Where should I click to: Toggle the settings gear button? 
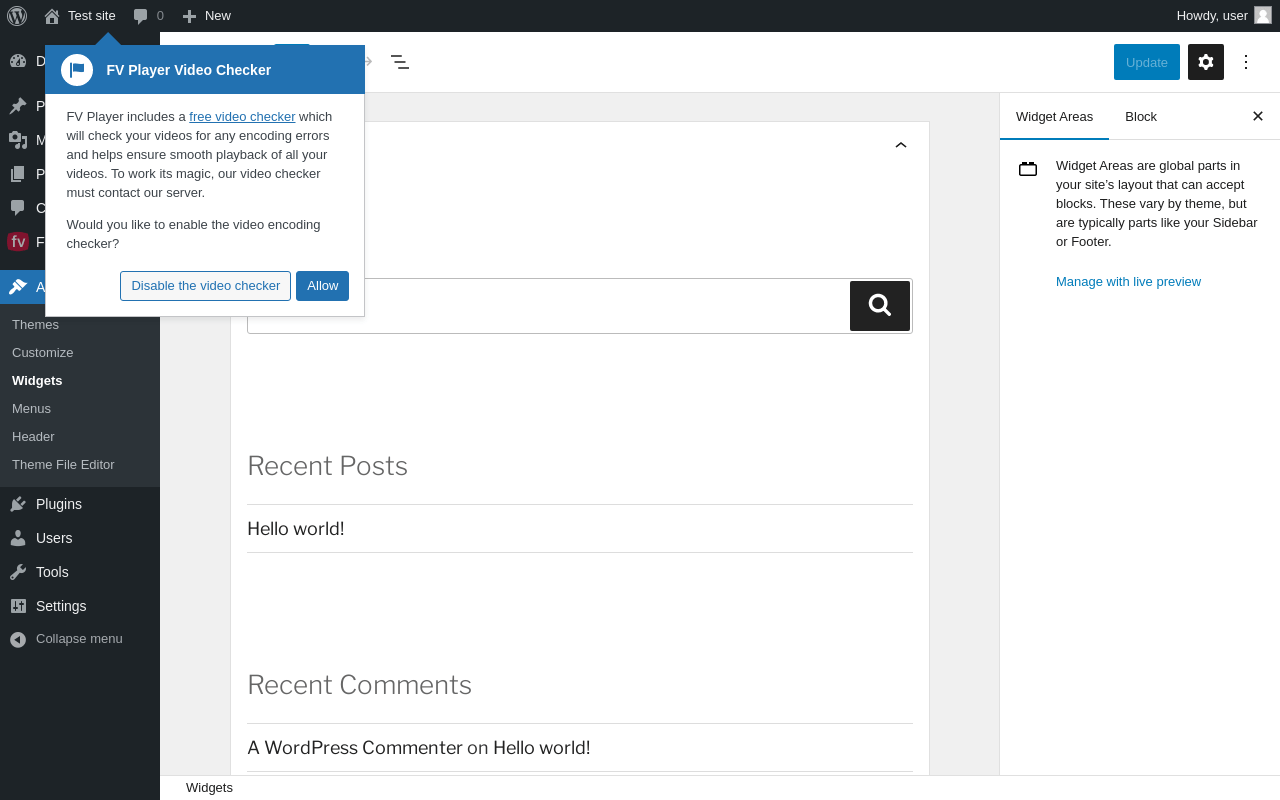tap(1205, 62)
